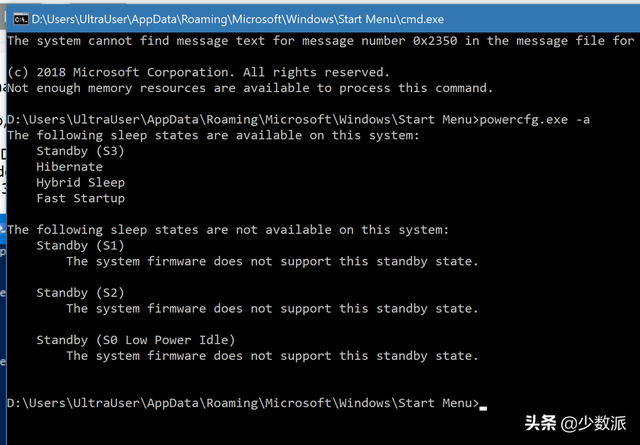This screenshot has width=640, height=445.
Task: Click the firmware message under Standby (S0)
Action: click(x=272, y=356)
